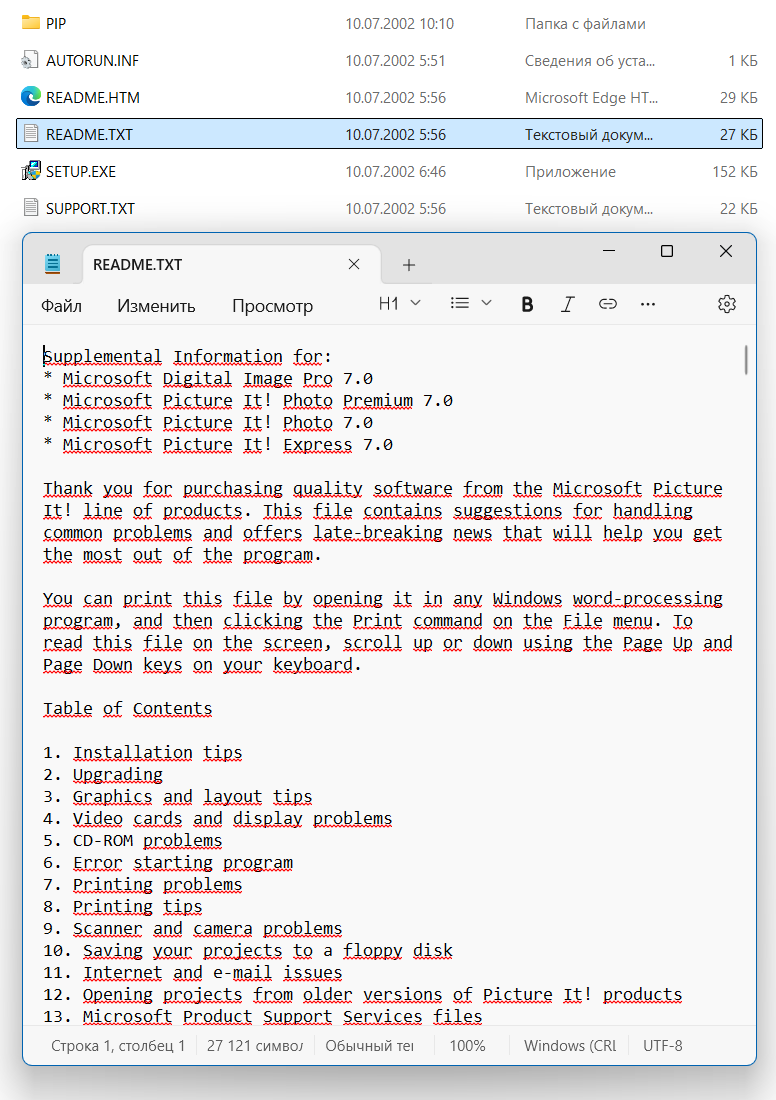Open the more options ellipsis menu
Viewport: 776px width, 1100px height.
[648, 304]
